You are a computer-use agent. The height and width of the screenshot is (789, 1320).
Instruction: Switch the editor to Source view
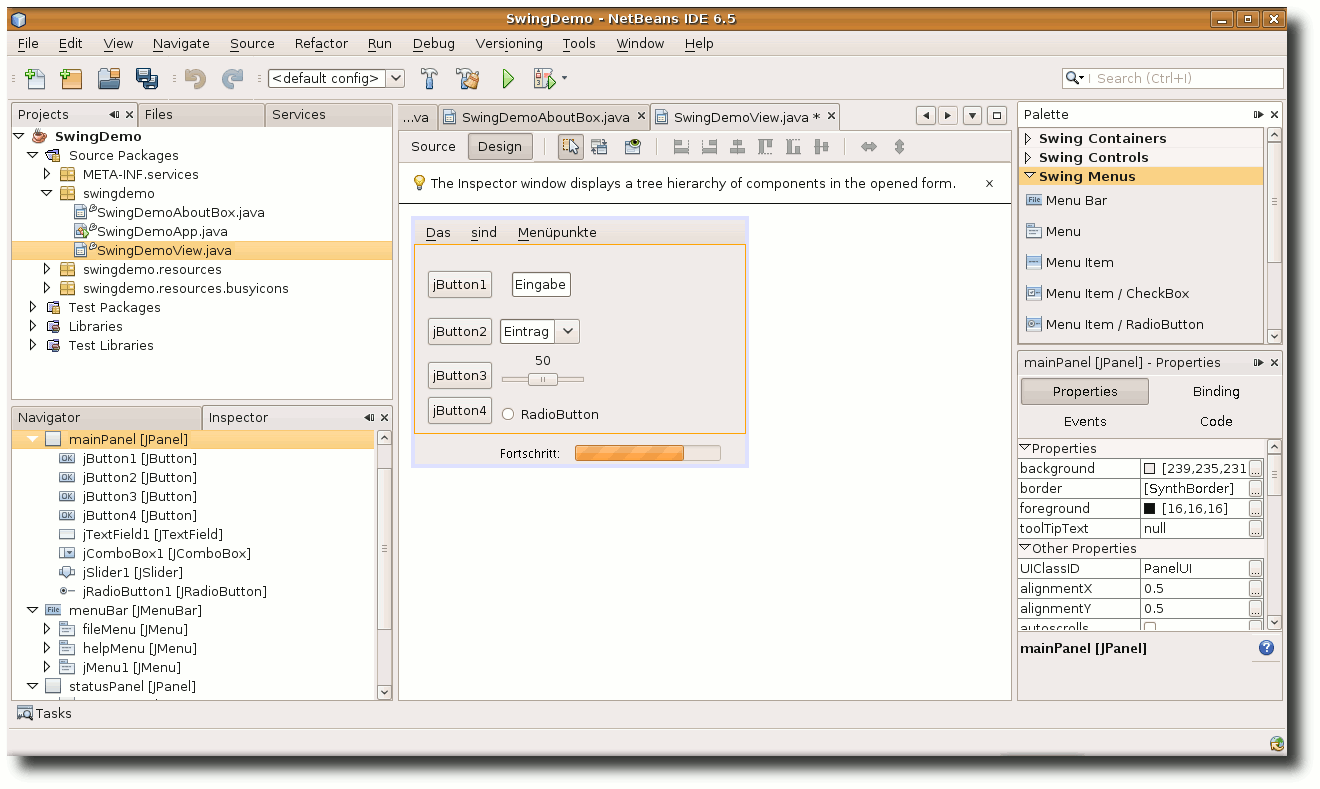(433, 146)
